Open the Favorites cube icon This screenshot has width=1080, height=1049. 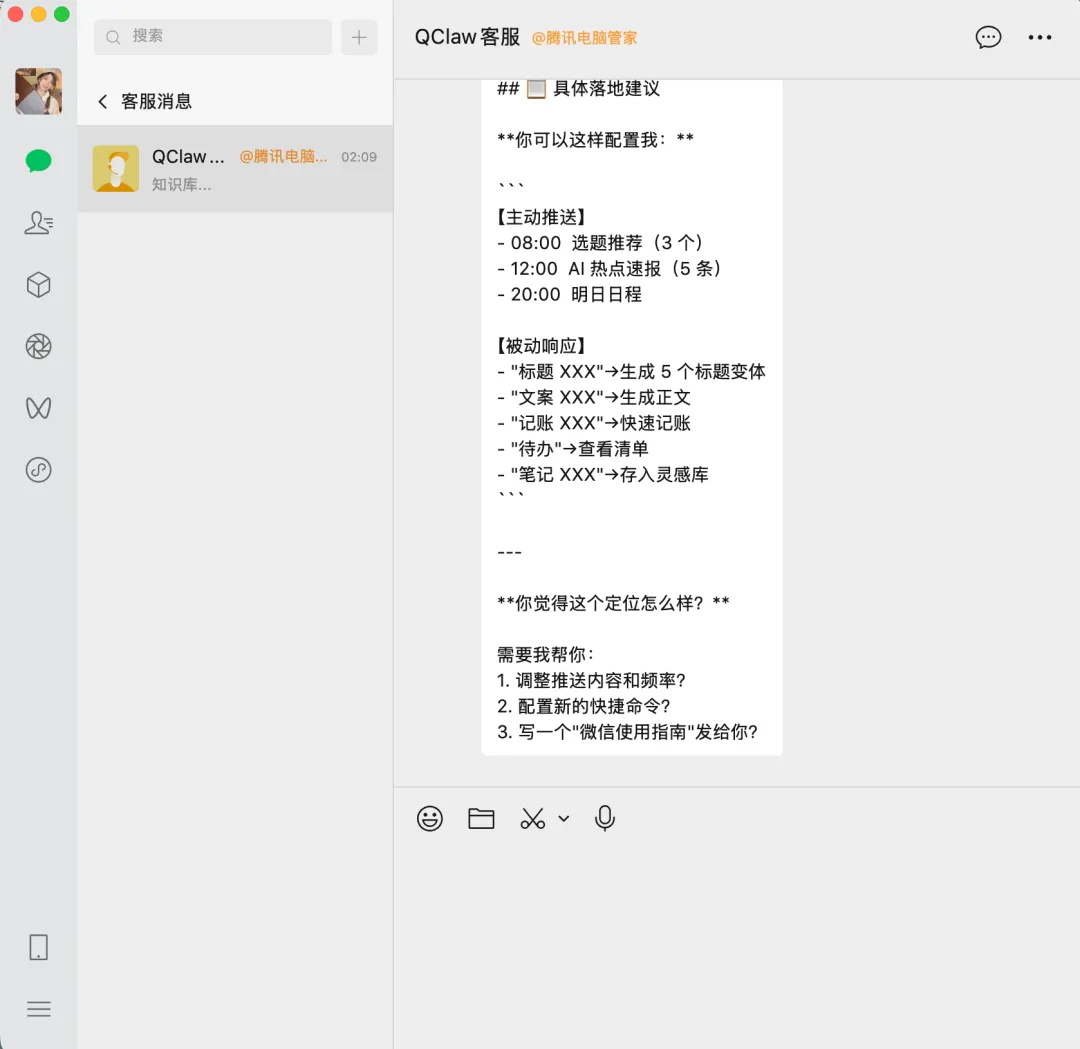pyautogui.click(x=39, y=284)
